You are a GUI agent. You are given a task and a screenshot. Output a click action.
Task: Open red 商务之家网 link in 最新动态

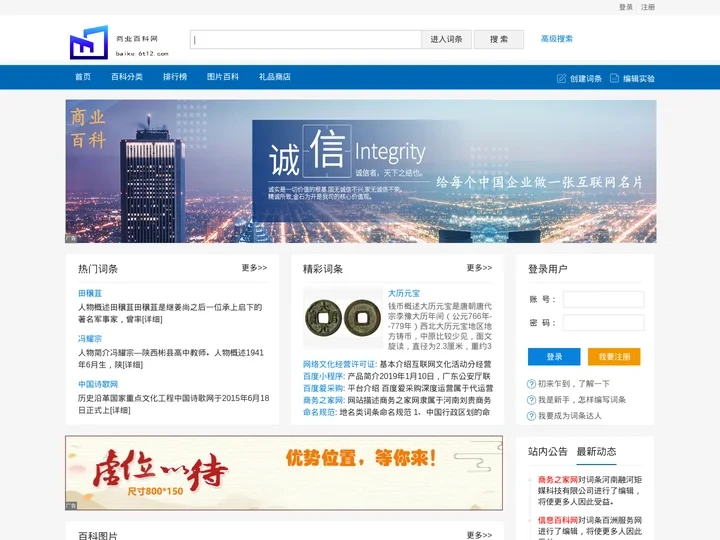(558, 479)
